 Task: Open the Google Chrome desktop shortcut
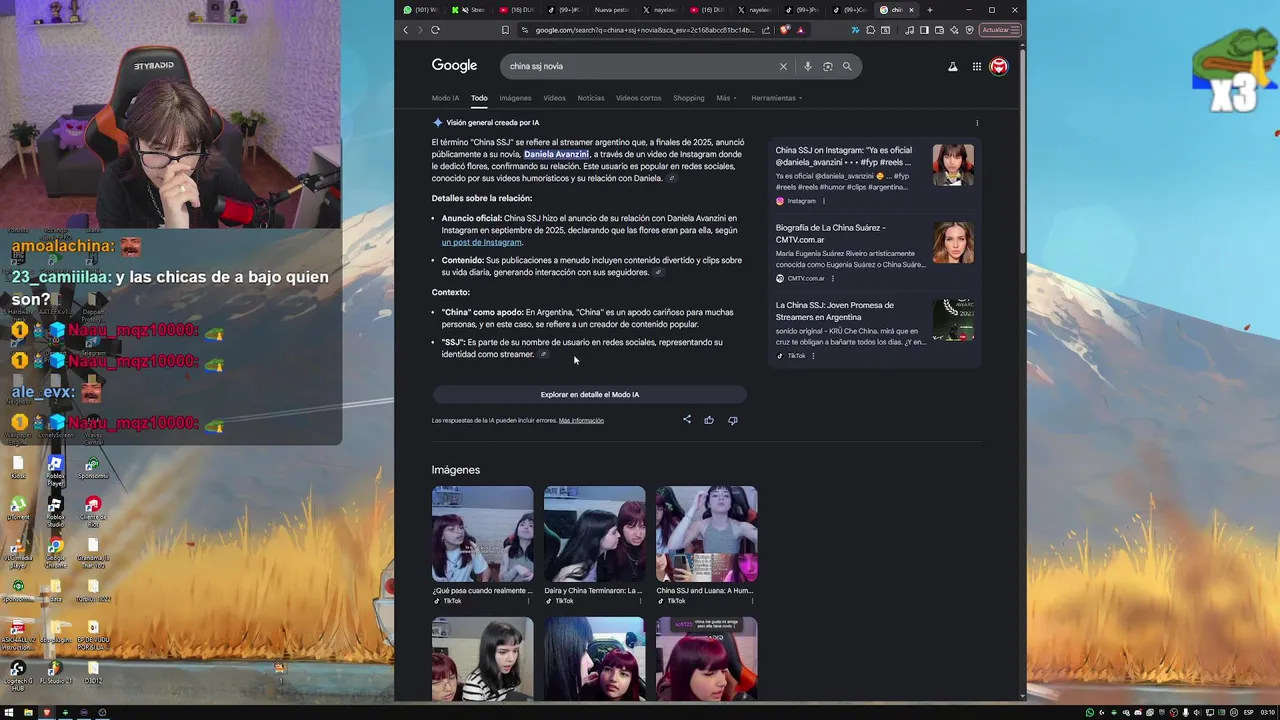(55, 553)
